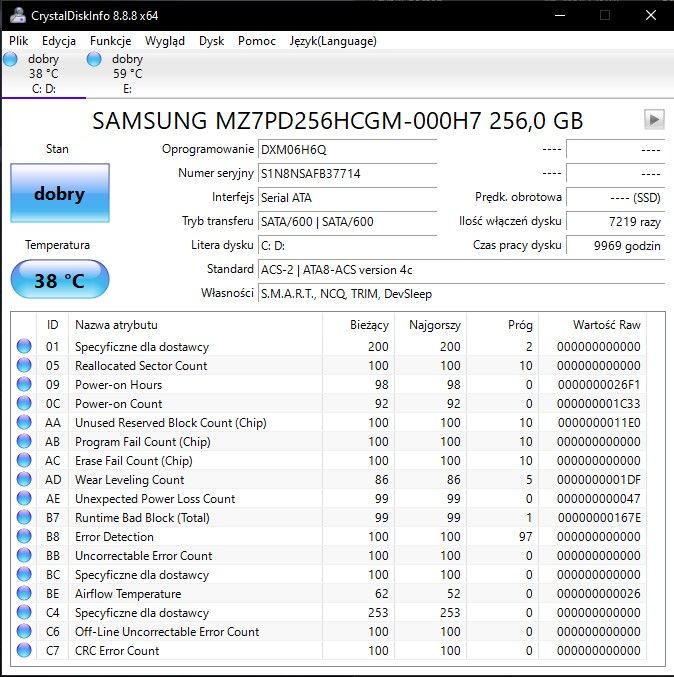Open the Pomoc menu
674x677 pixels.
[x=257, y=41]
